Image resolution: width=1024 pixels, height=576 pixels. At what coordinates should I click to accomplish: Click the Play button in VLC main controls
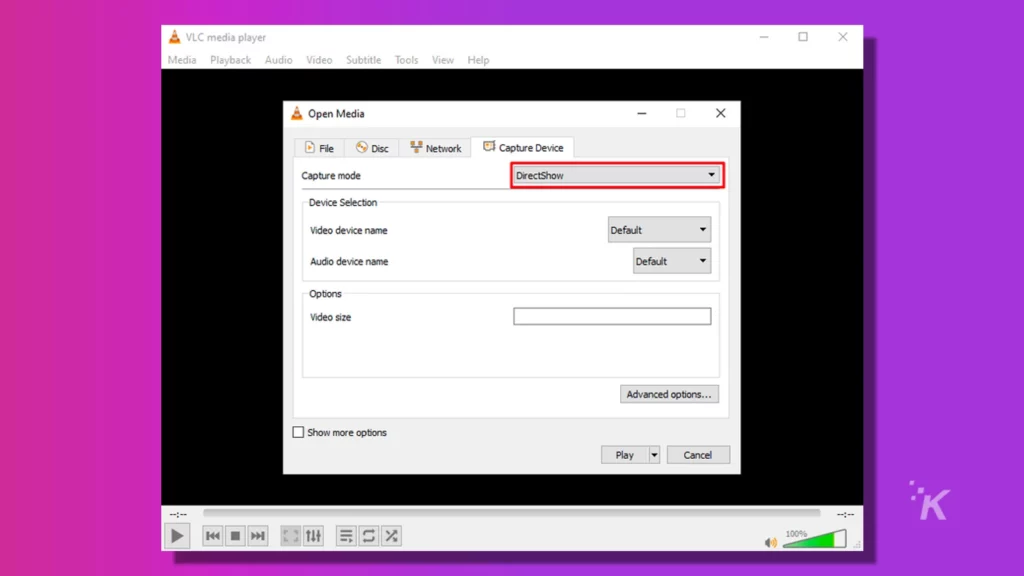(177, 536)
